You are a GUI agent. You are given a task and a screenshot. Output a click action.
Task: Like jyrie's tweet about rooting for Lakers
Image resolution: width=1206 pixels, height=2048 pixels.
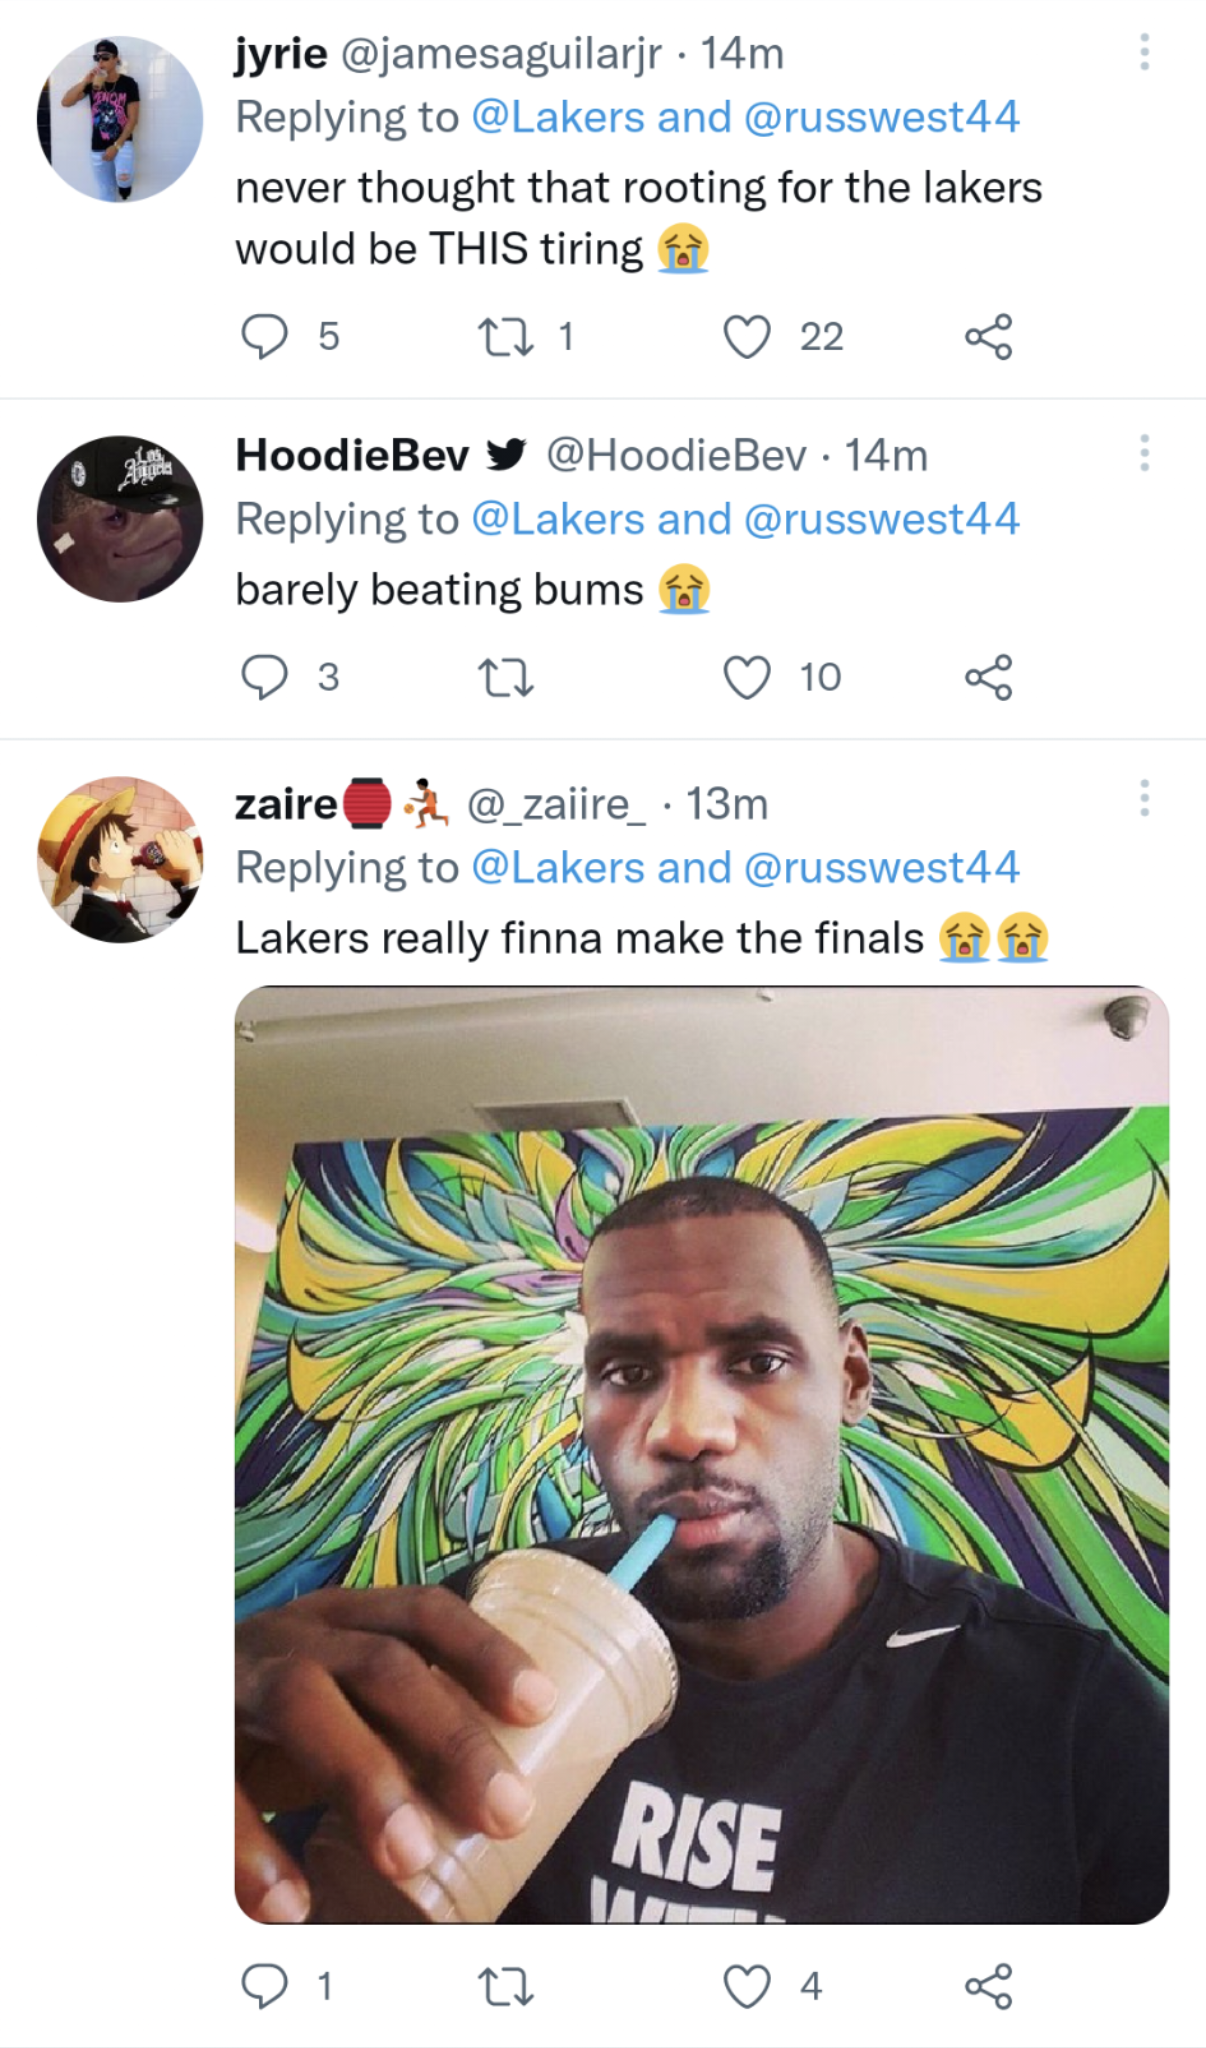click(x=749, y=336)
